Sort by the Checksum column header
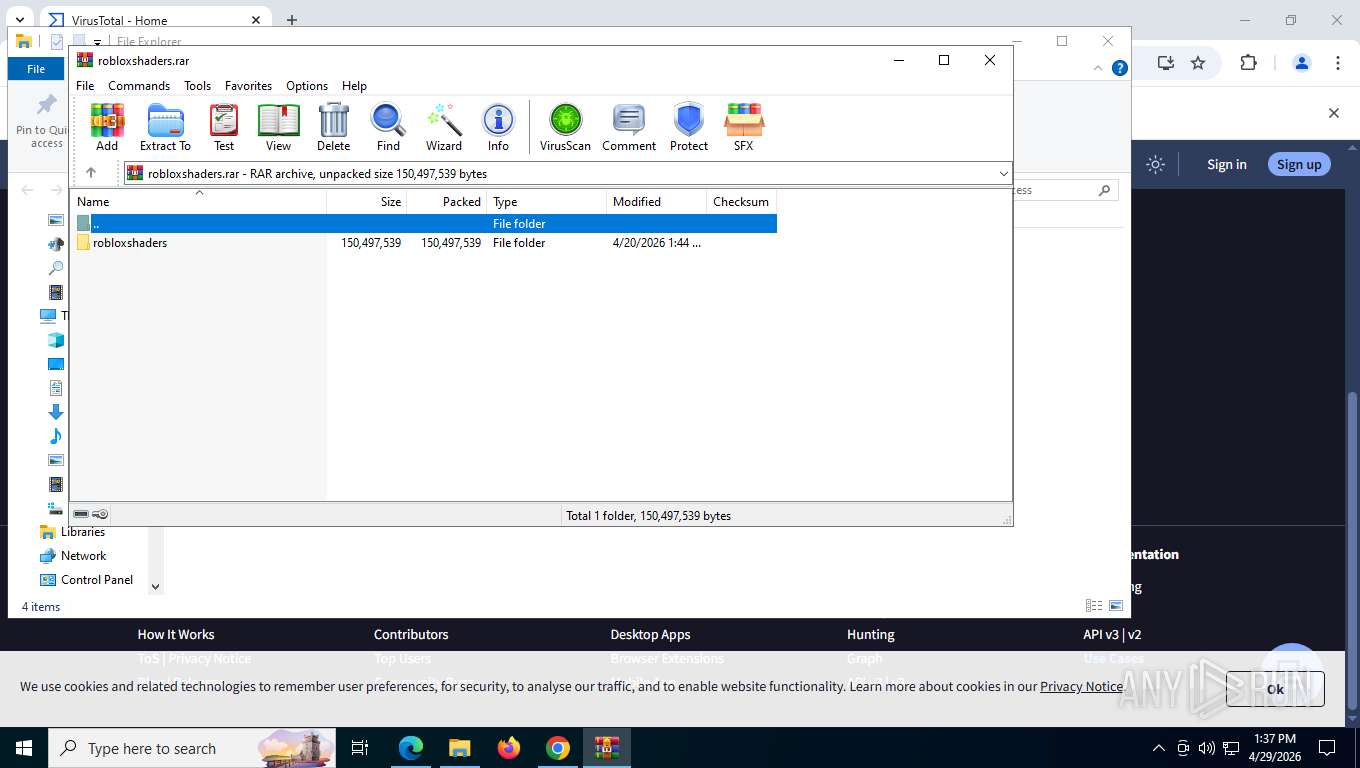Screen dimensions: 1360x768 (x=742, y=202)
